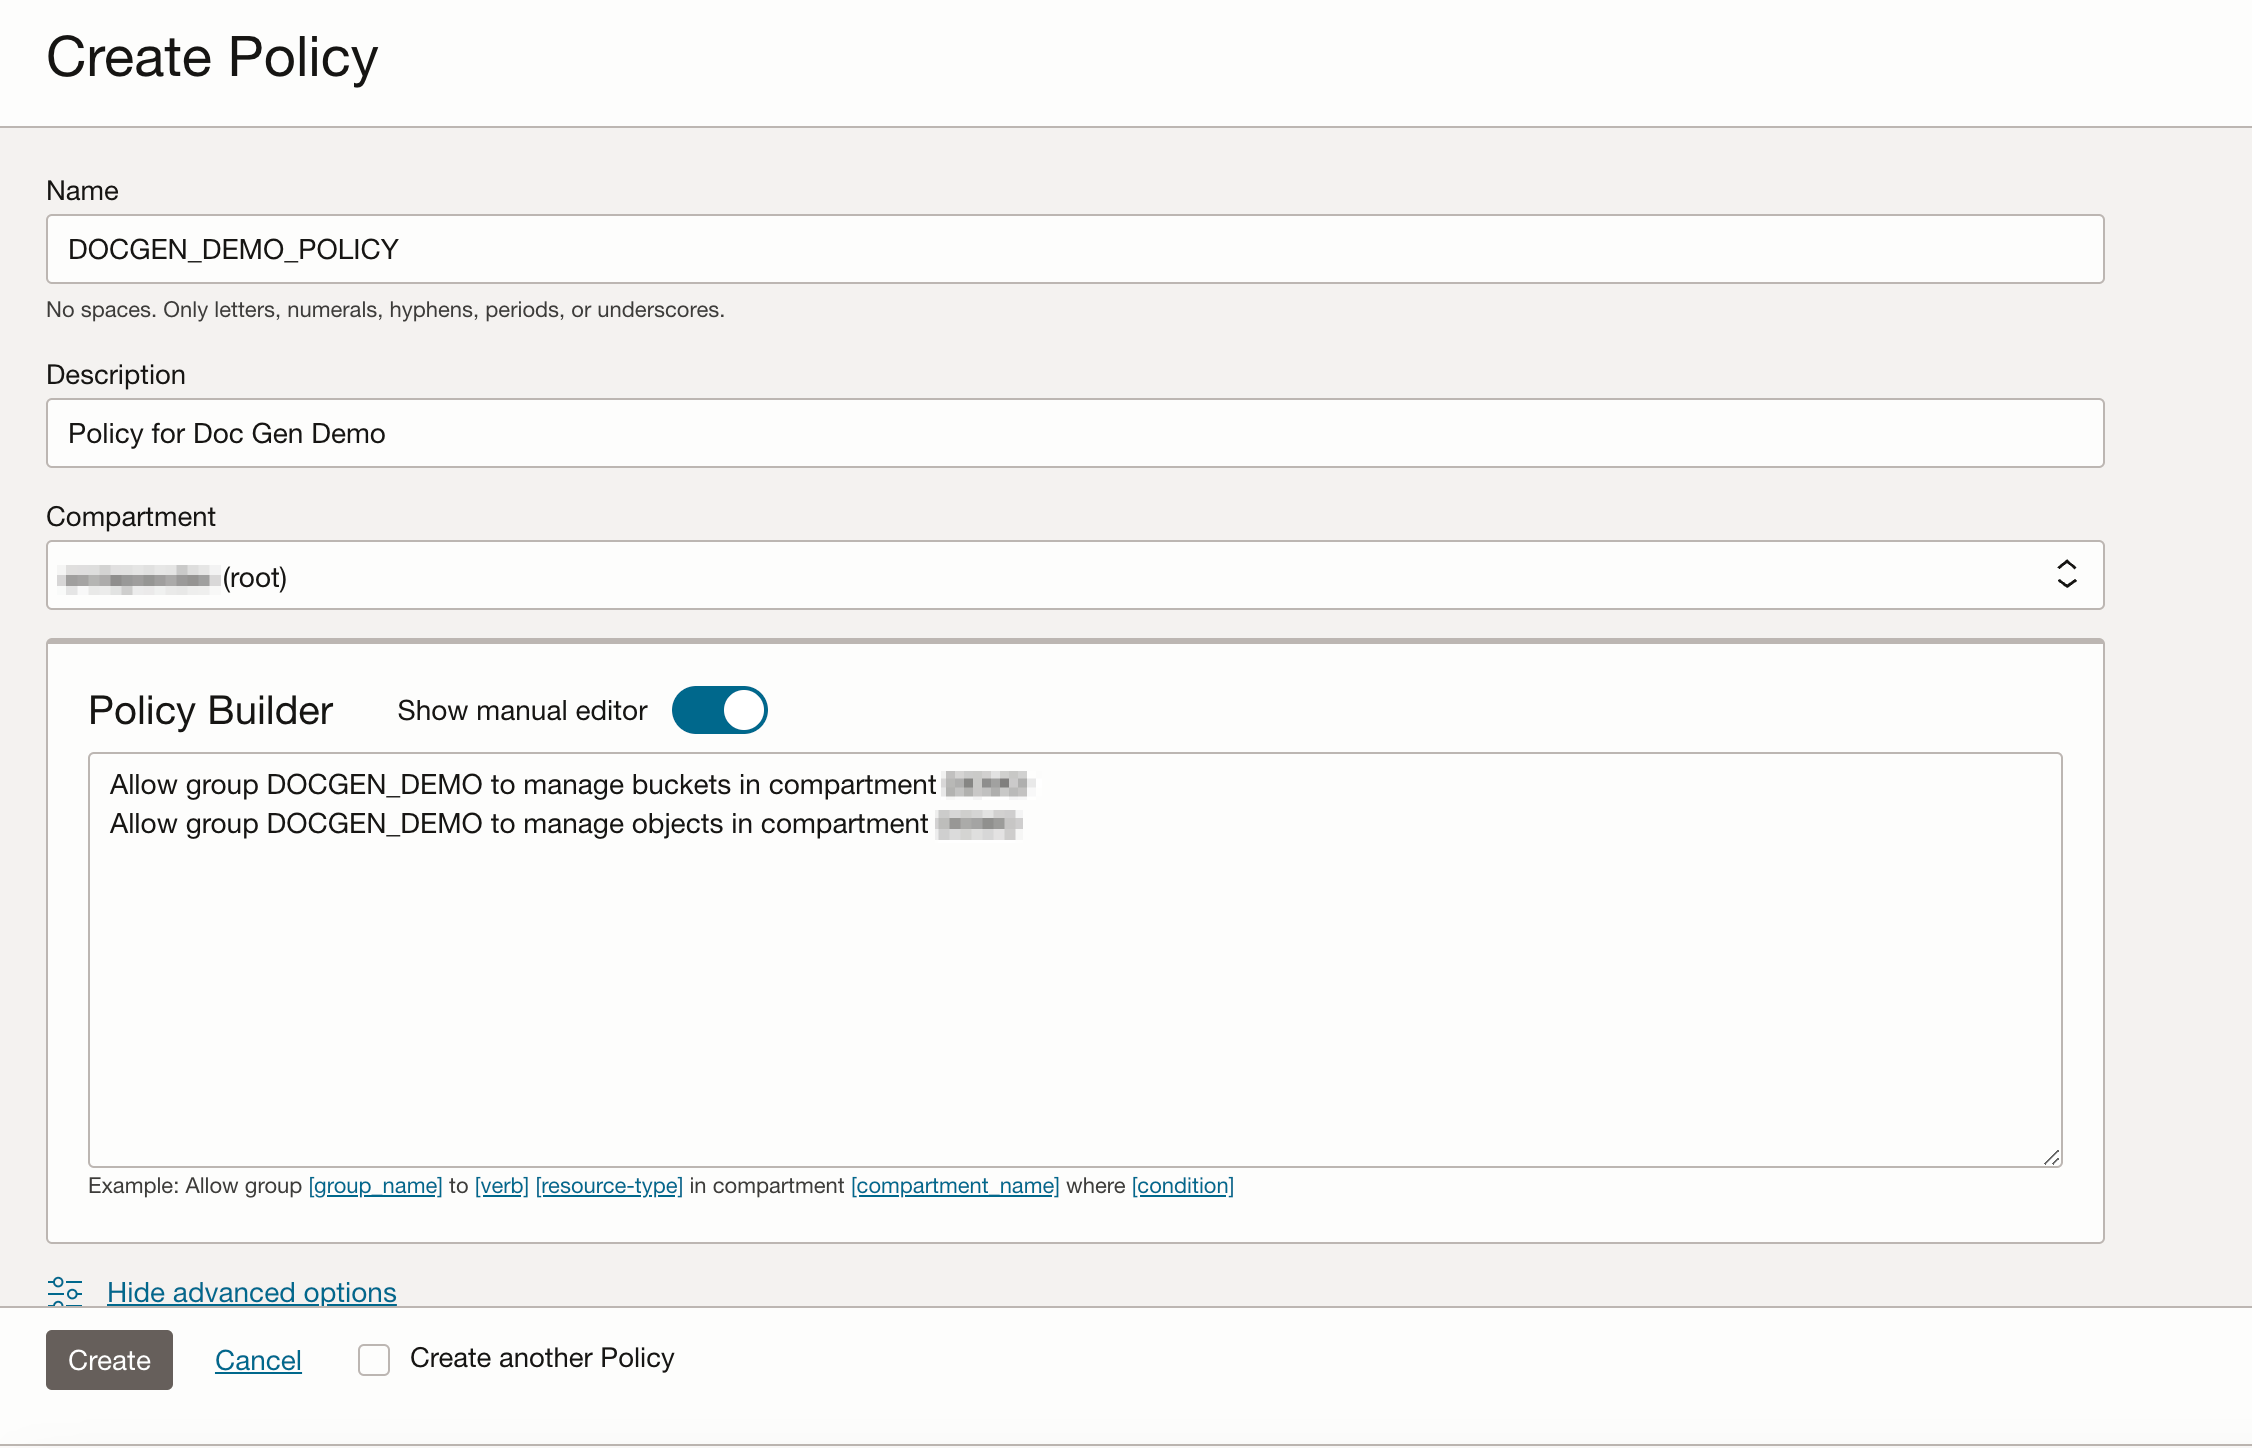Viewport: 2252px width, 1448px height.
Task: Click the Policy Builder heading
Action: pos(210,710)
